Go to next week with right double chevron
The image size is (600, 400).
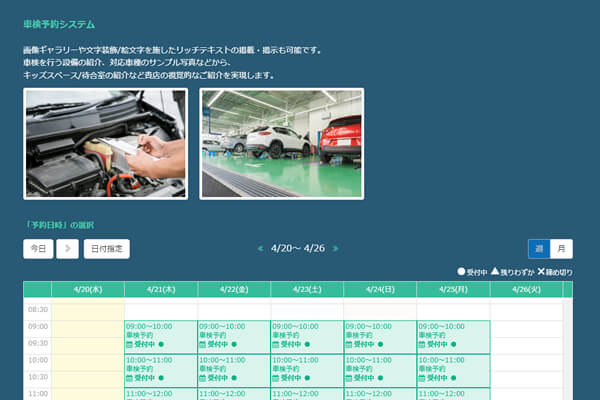point(336,249)
